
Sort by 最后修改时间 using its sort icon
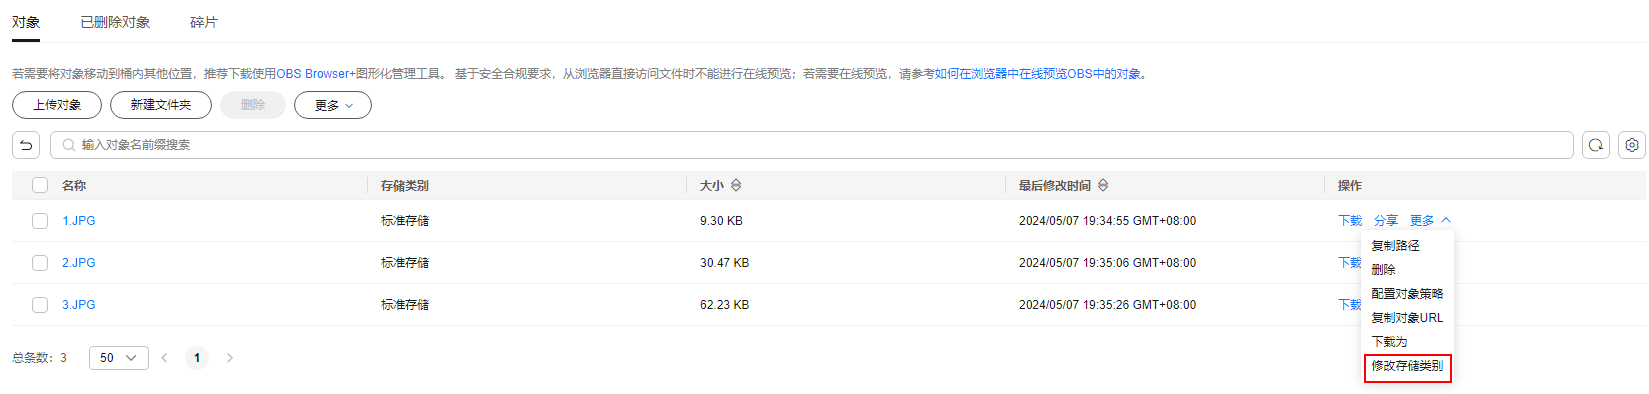tap(1103, 185)
